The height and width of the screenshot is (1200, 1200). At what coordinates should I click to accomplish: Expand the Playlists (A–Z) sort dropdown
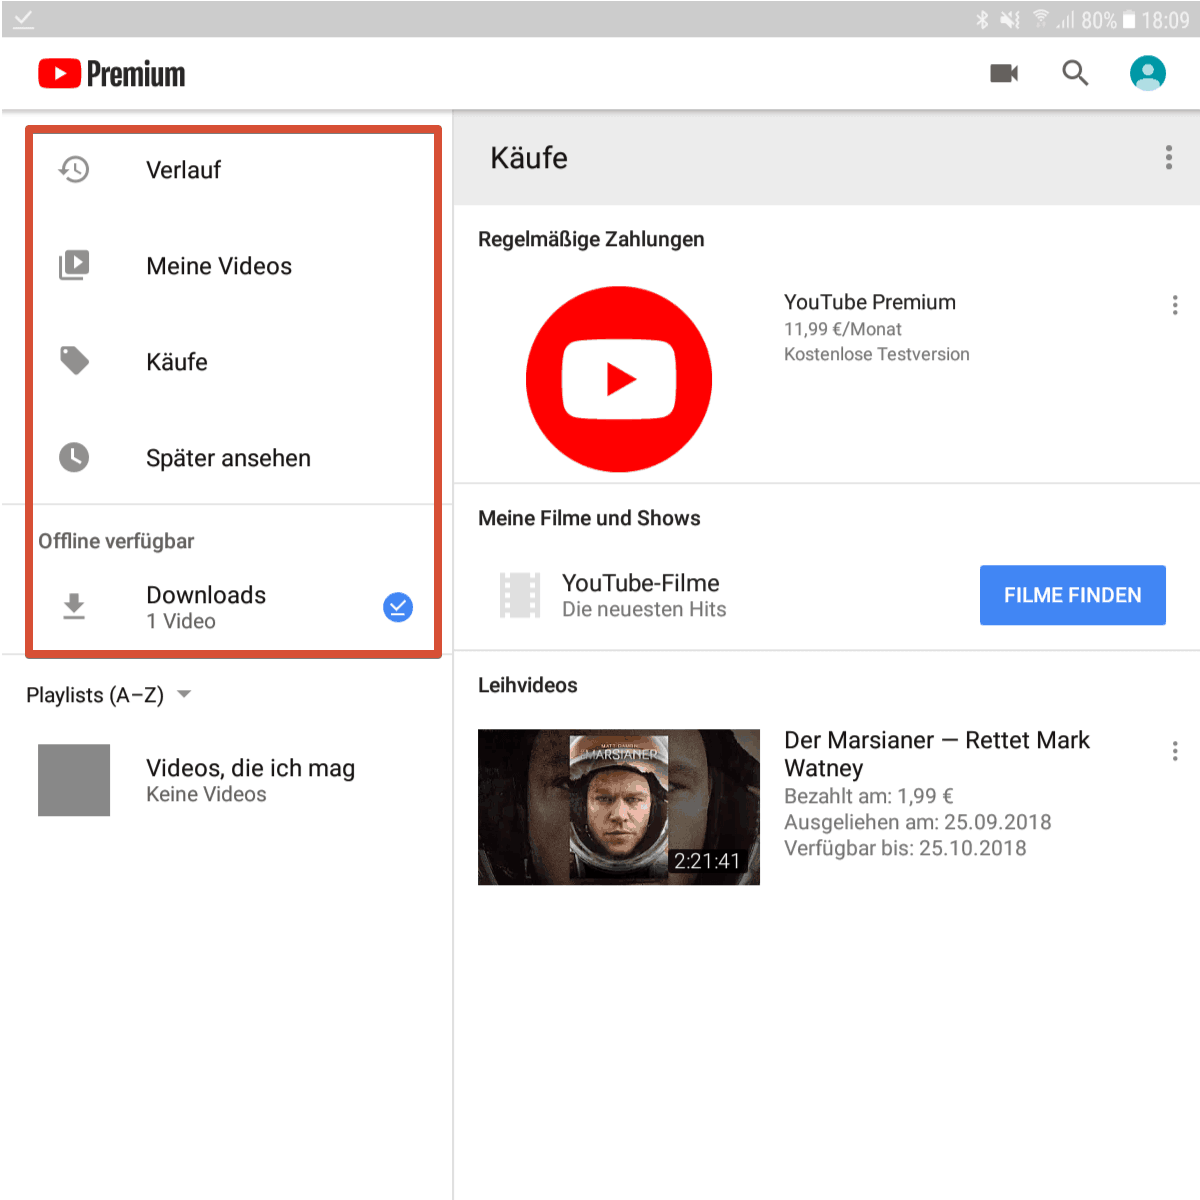click(x=108, y=695)
